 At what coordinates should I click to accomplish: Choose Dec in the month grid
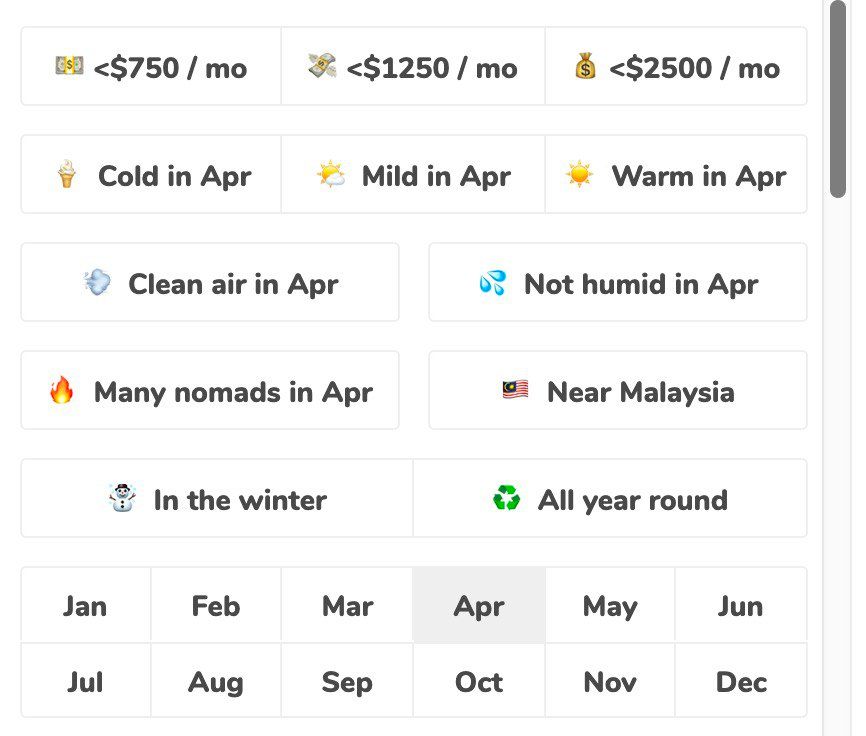(x=741, y=682)
